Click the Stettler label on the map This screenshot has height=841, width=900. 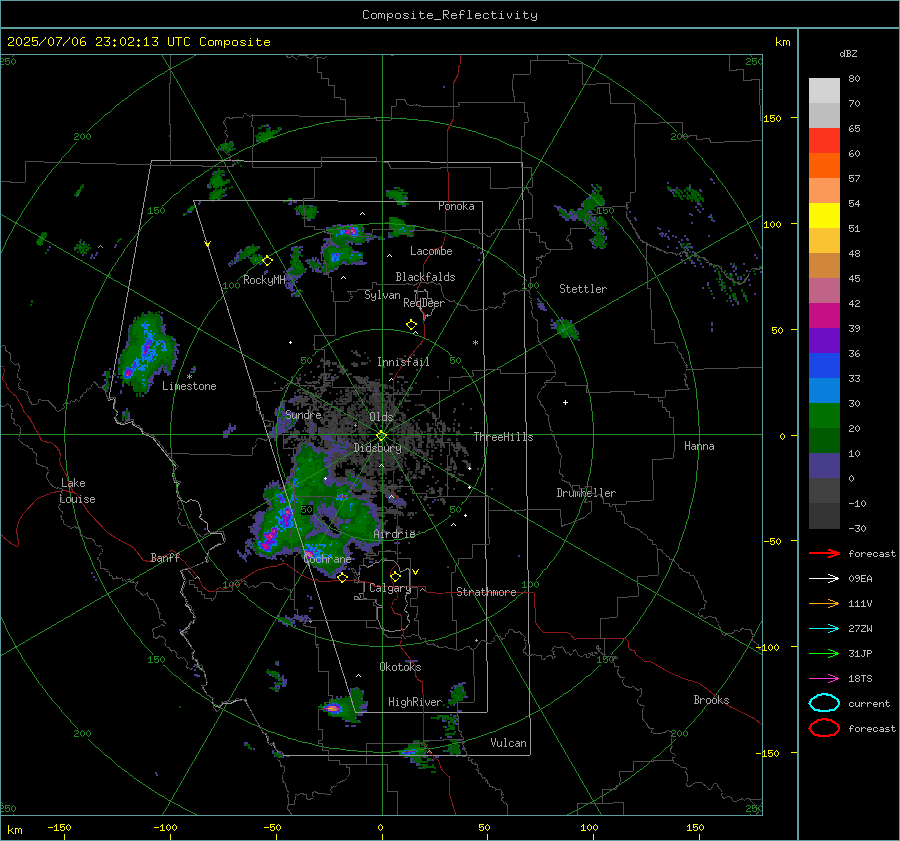583,289
